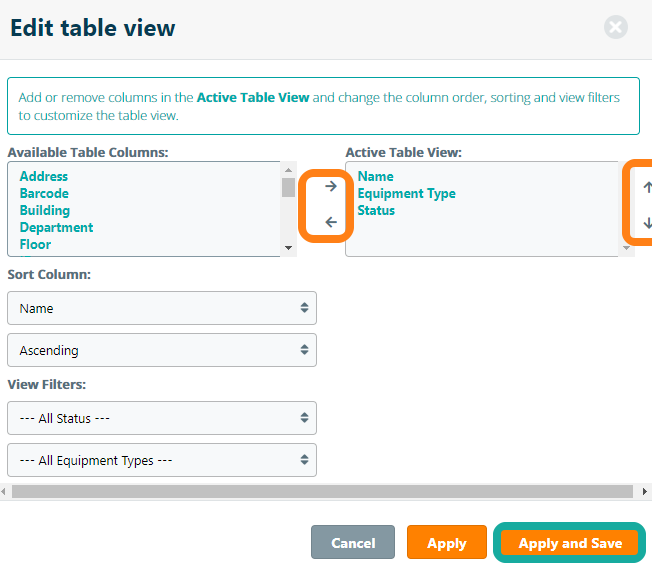Click the right arrow to add column
652x572 pixels.
[331, 186]
